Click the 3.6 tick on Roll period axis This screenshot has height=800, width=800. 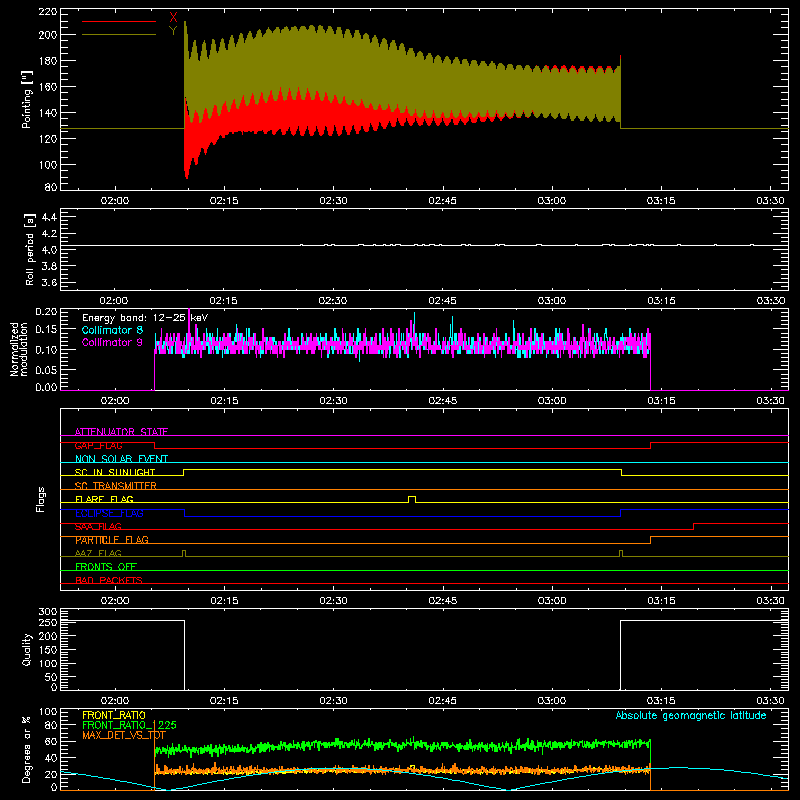(x=49, y=282)
